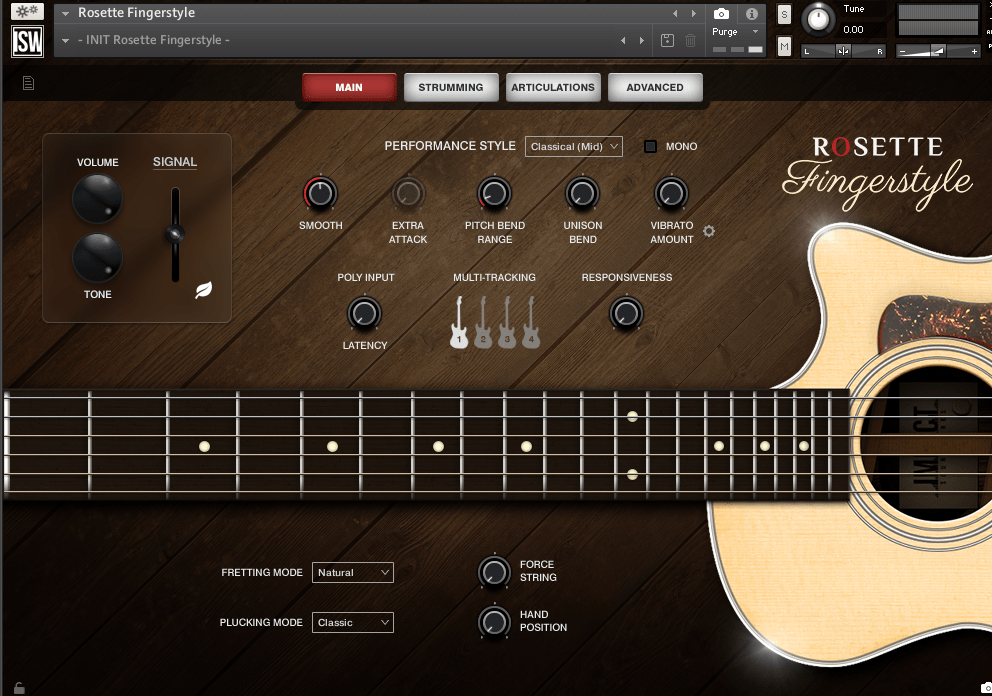Click the green leaf icon in signal panel

tap(203, 291)
